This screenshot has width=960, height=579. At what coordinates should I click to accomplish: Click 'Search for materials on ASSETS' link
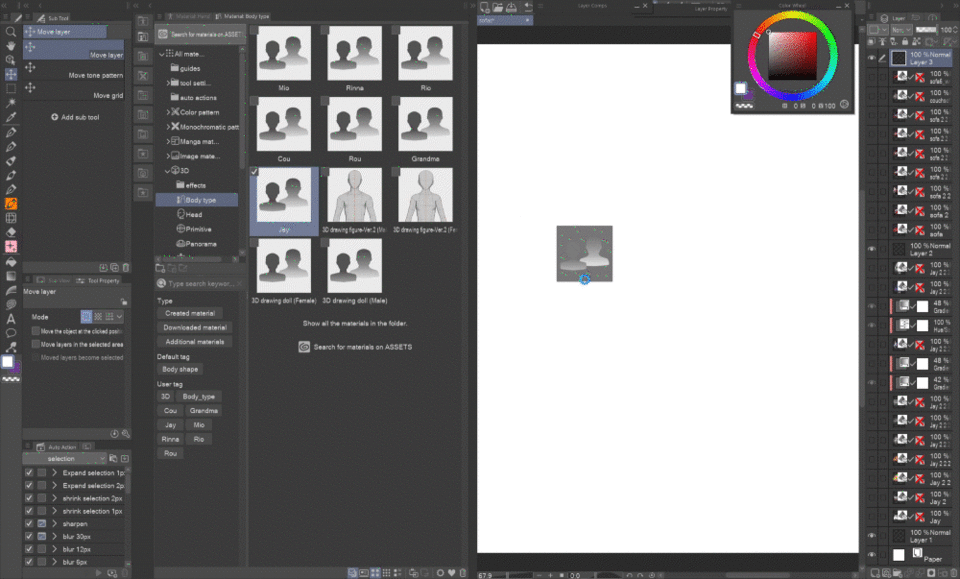[x=356, y=347]
